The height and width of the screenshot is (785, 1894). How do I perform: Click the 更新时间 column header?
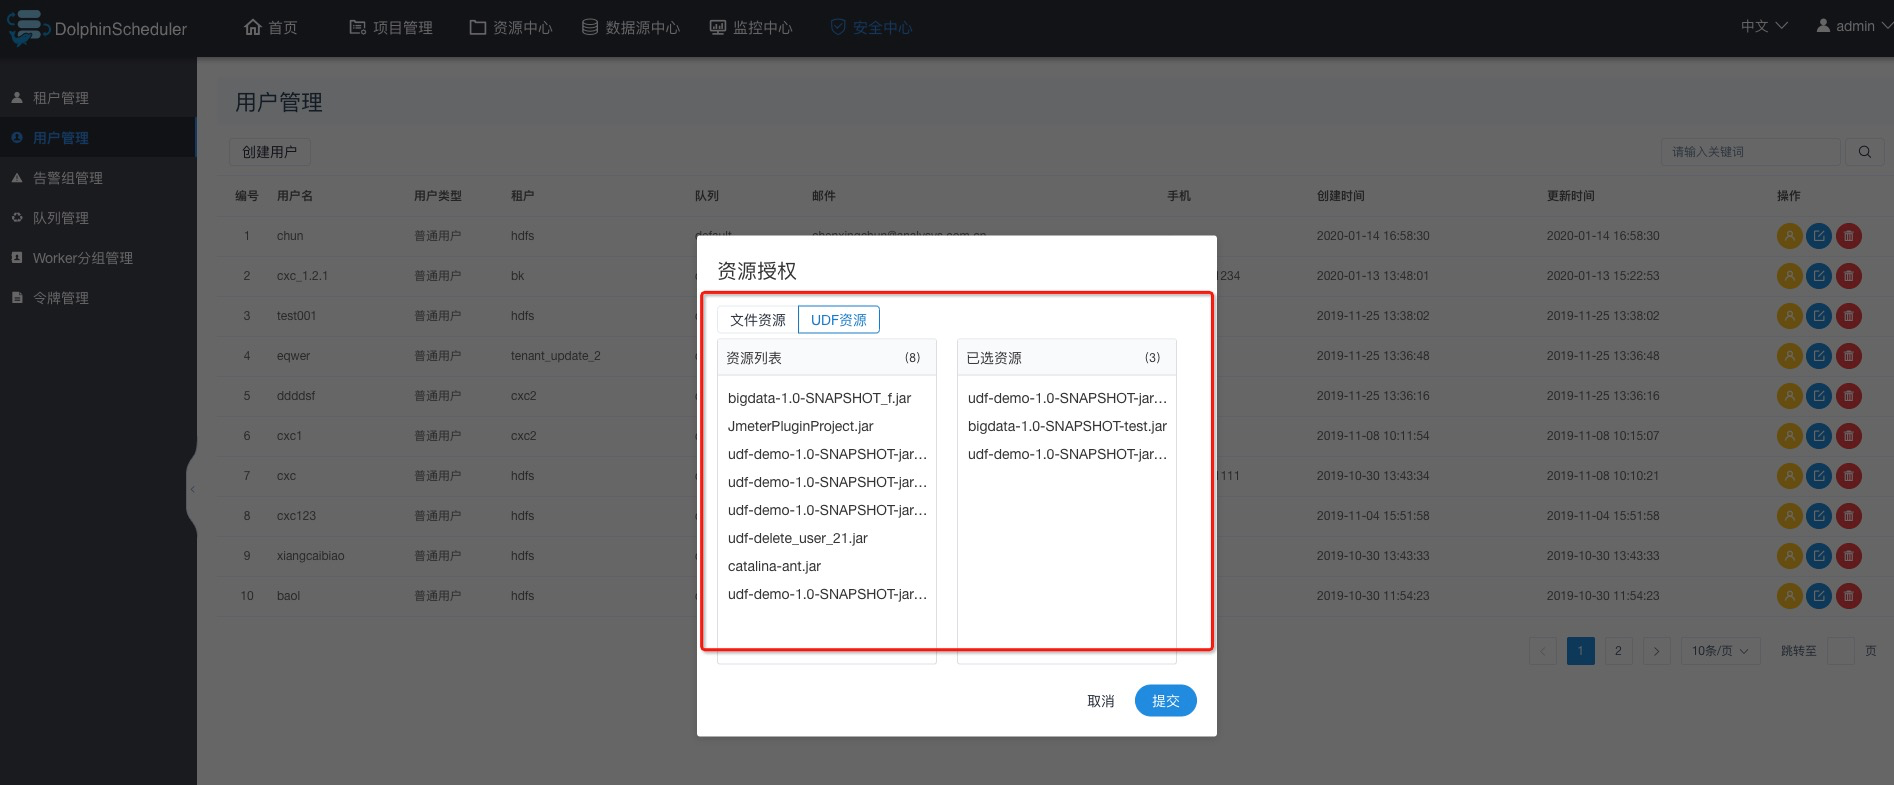(x=1571, y=196)
